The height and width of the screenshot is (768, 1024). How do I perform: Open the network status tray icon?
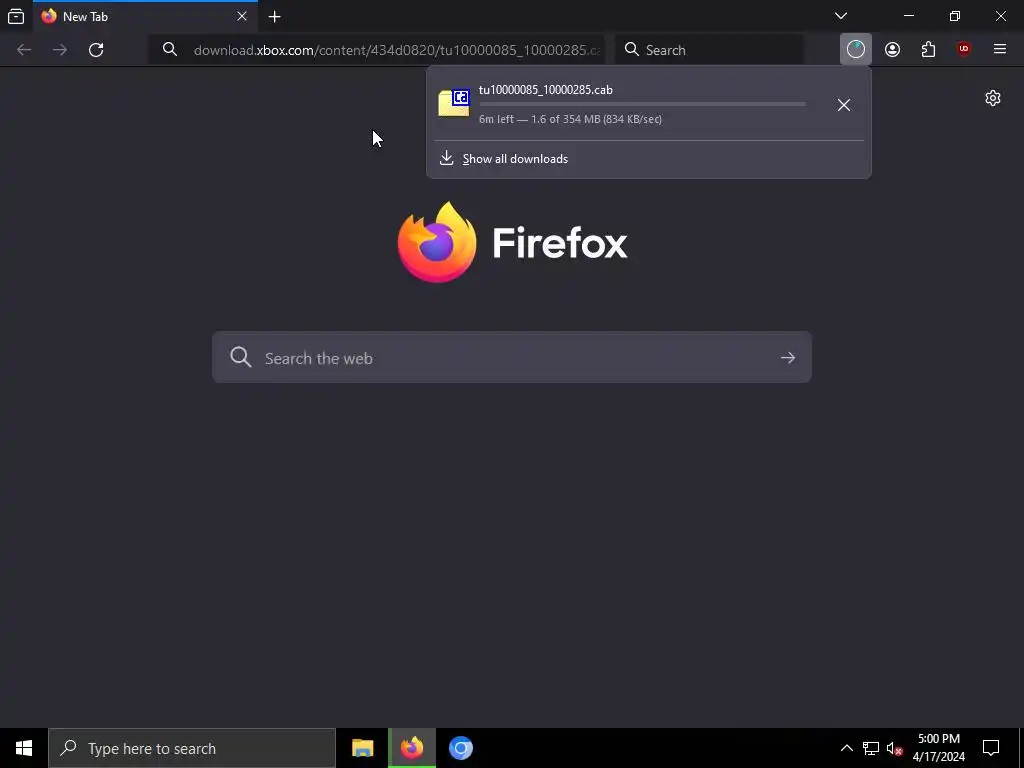coord(871,748)
